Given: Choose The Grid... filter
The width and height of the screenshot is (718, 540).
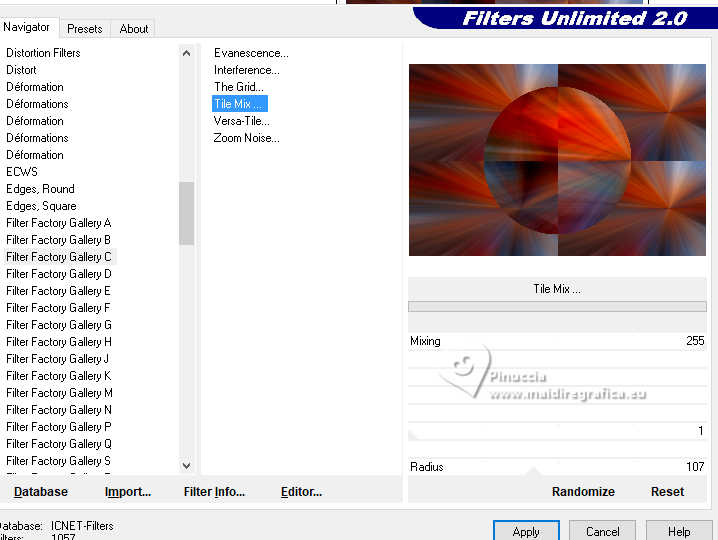Looking at the screenshot, I should [239, 87].
